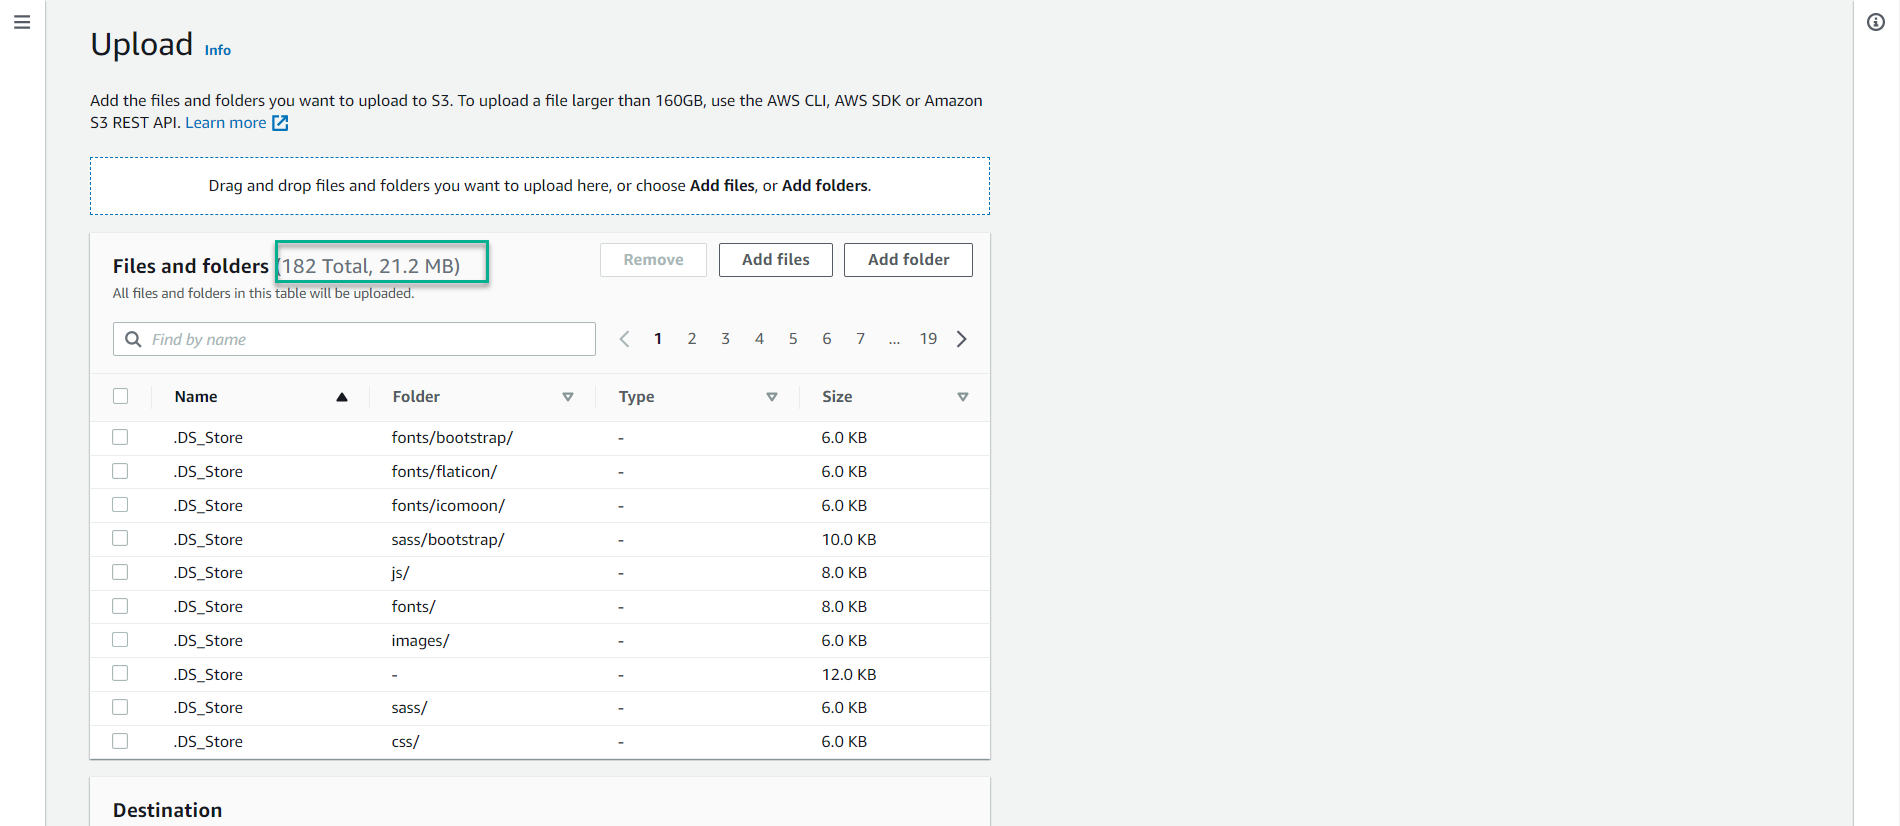Viewport: 1900px width, 826px height.
Task: Open the Learn more link
Action: (226, 123)
